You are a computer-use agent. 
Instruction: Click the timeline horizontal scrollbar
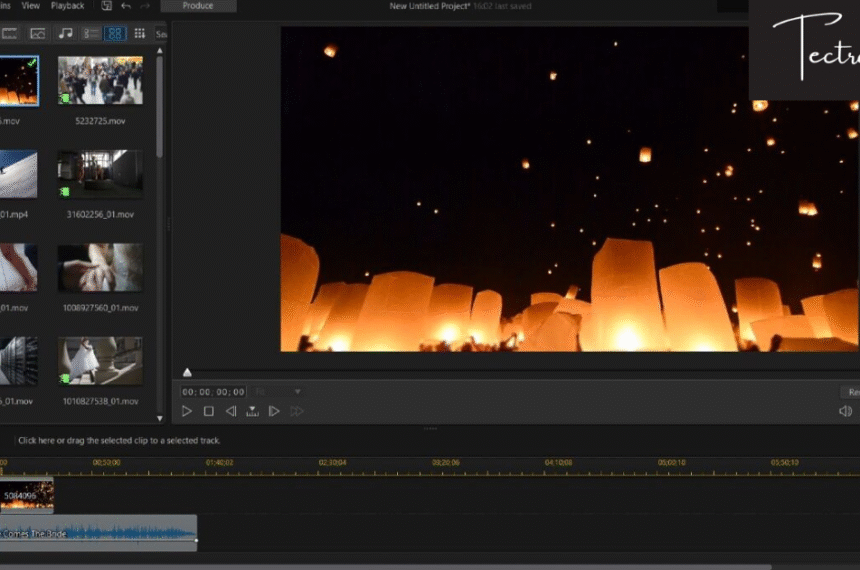(x=386, y=567)
